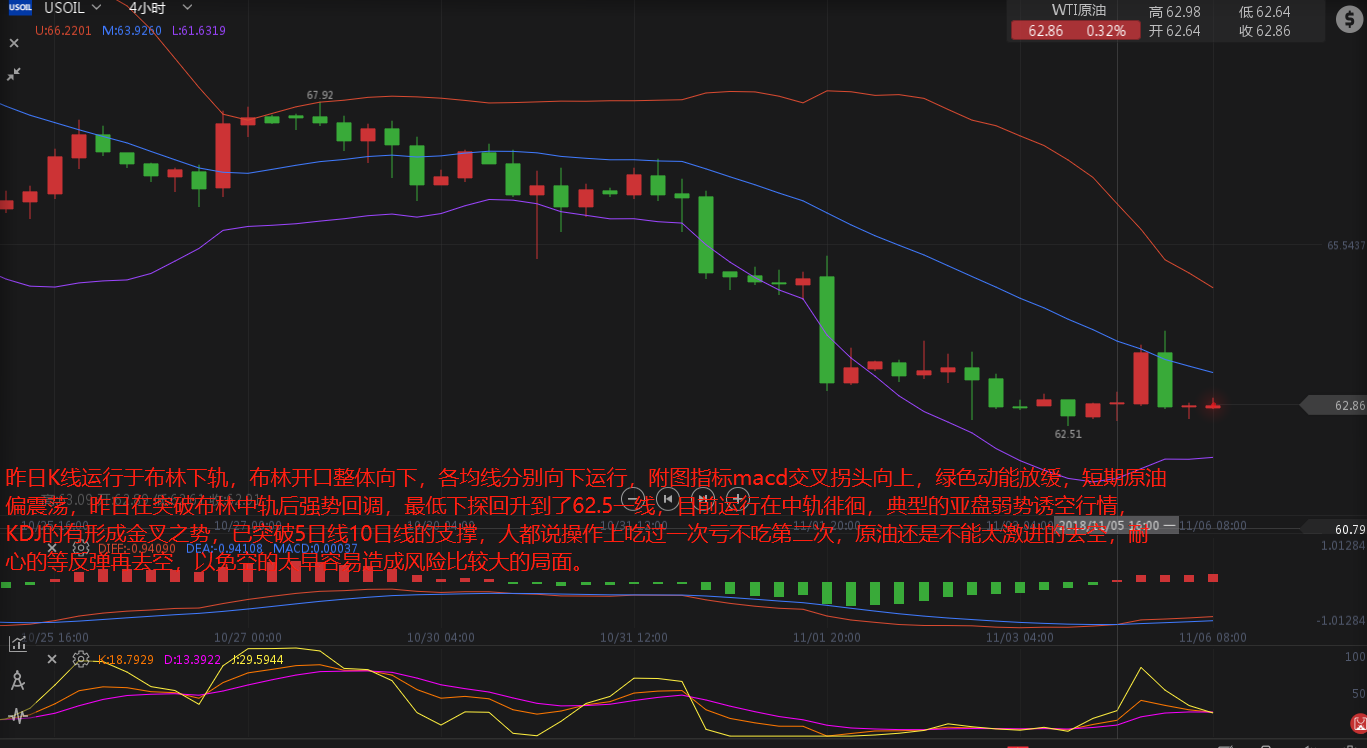Click the 62.51 low price label
This screenshot has width=1367, height=748.
coord(1068,434)
